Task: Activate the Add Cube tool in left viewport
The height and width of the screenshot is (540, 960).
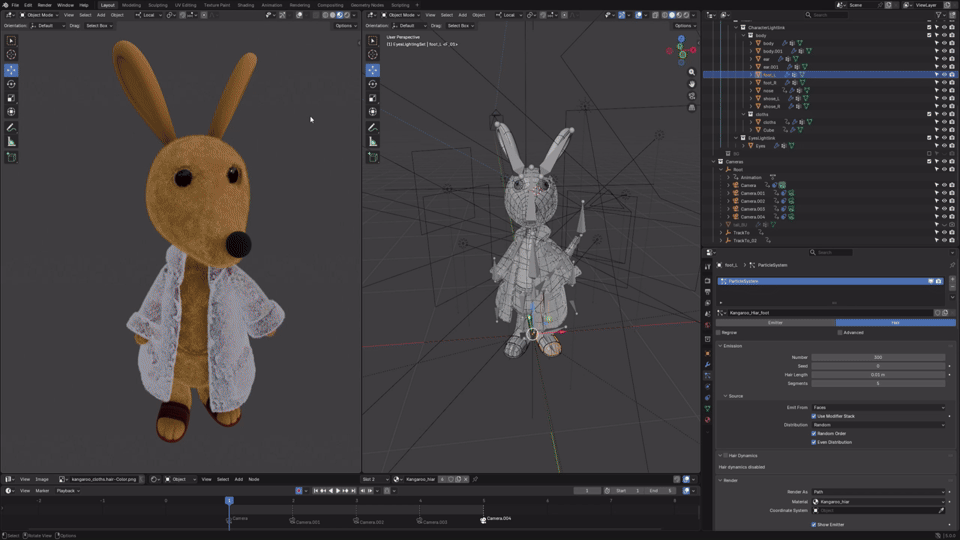Action: [11, 157]
